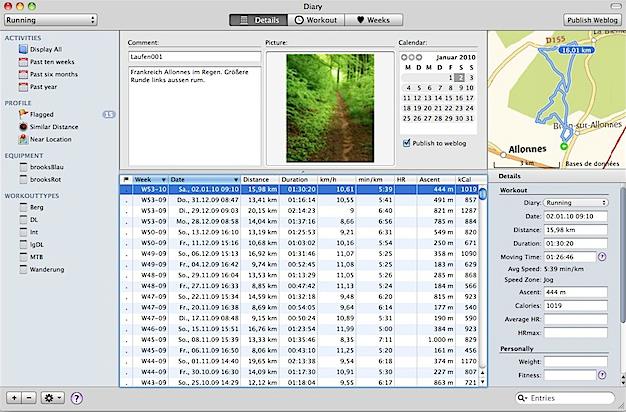
Task: Click the plus add entry button
Action: coord(14,398)
